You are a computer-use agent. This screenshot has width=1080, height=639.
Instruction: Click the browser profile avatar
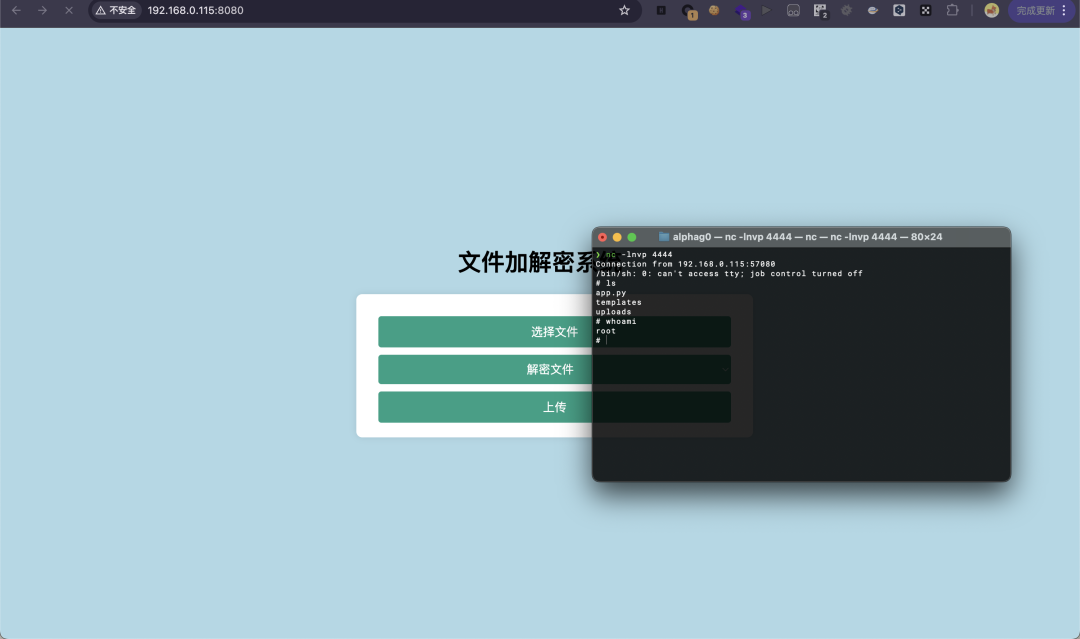pos(991,10)
